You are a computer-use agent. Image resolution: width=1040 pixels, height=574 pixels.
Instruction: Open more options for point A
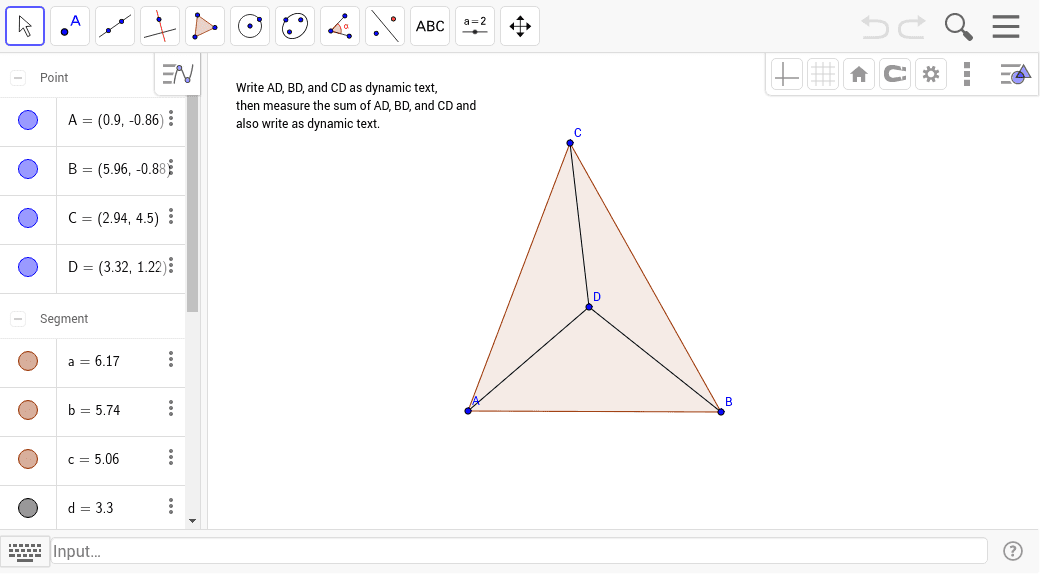tap(171, 119)
